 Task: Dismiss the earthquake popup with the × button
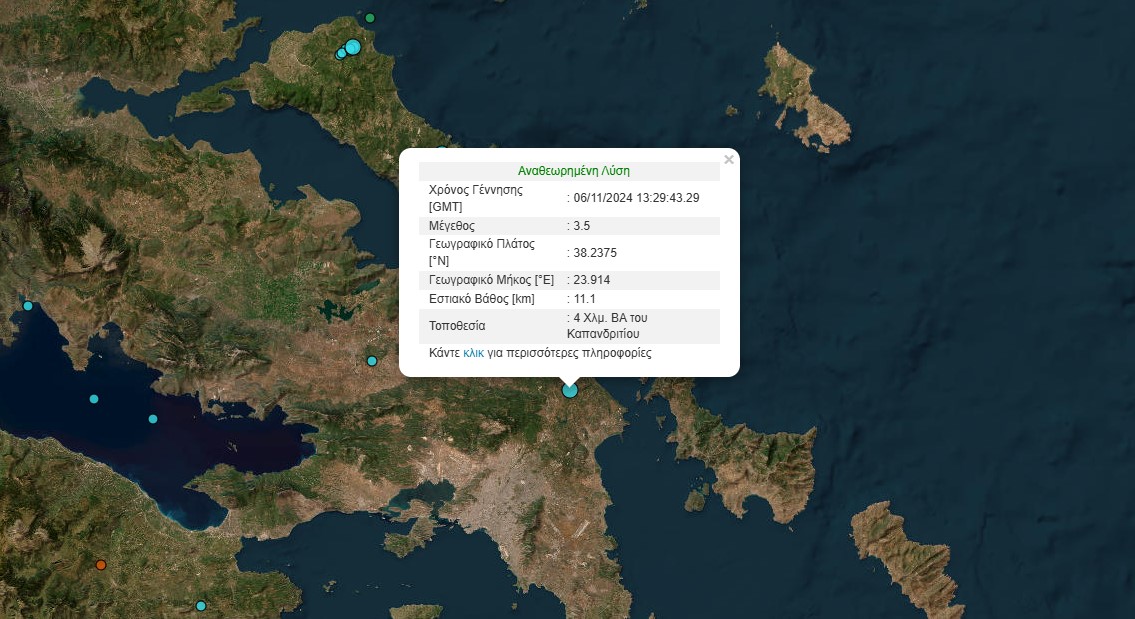tap(729, 159)
